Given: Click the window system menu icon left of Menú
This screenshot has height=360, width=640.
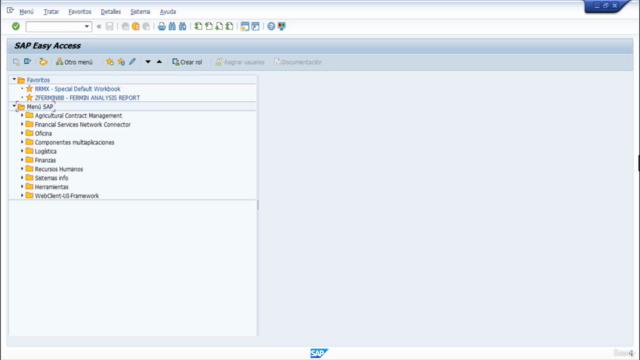Looking at the screenshot, I should coord(10,11).
